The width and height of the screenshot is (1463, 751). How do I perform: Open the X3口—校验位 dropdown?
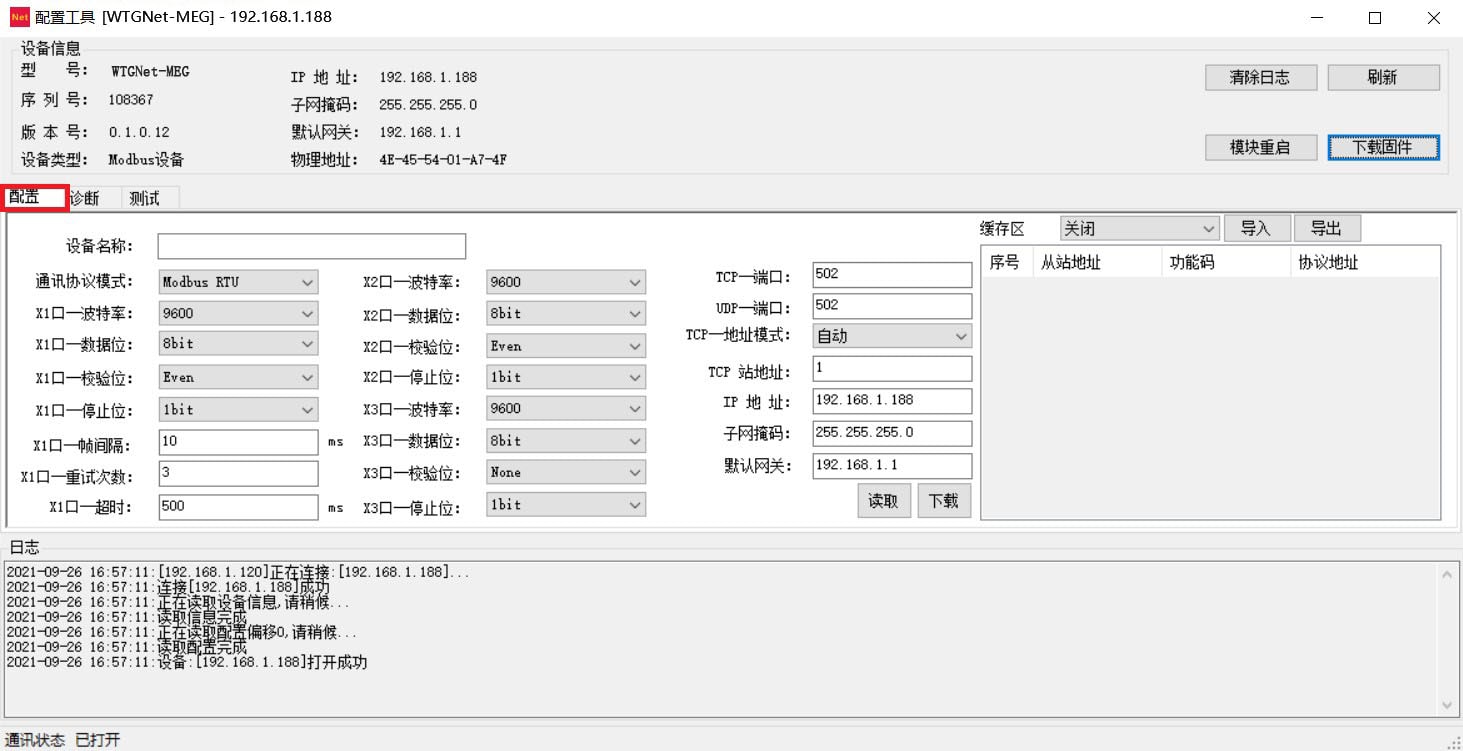click(566, 472)
